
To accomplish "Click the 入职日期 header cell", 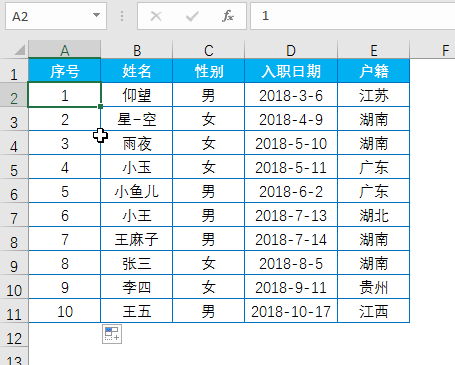I will (291, 71).
